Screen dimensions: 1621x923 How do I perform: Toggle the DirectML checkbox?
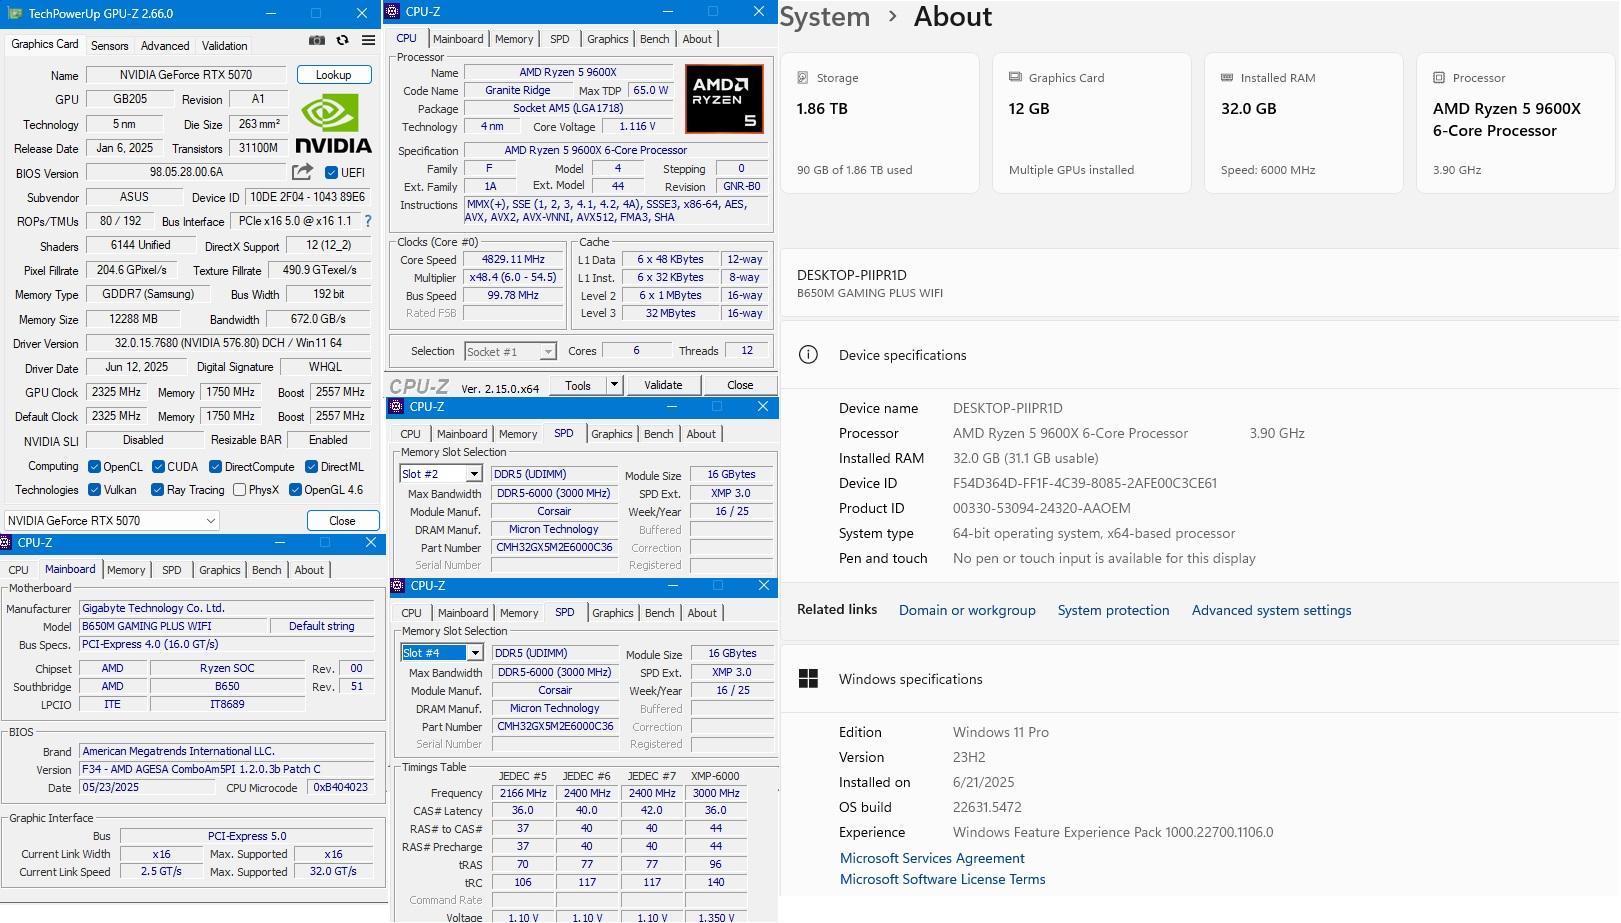[311, 466]
